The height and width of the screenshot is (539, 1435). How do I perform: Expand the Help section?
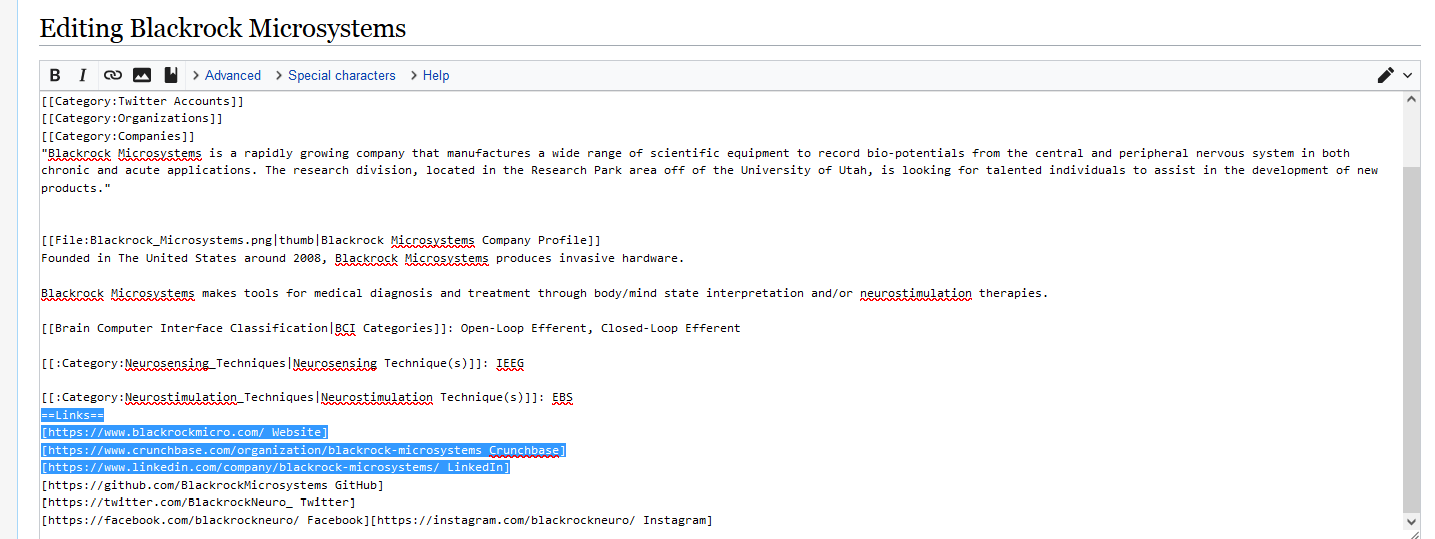tap(428, 75)
